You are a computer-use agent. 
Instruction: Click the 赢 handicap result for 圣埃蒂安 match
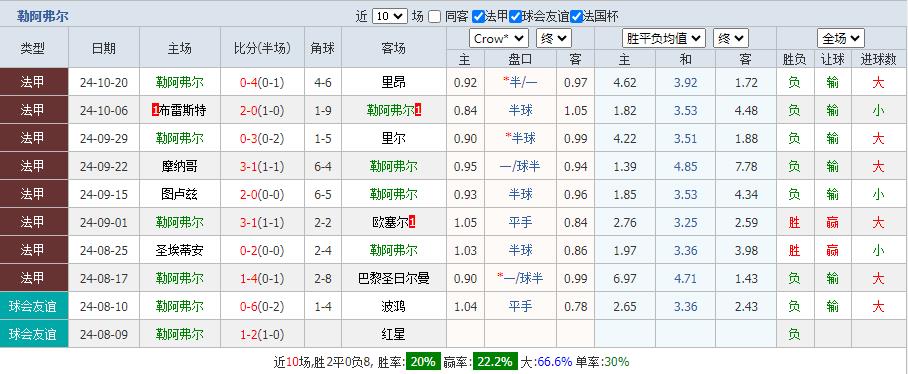click(832, 250)
